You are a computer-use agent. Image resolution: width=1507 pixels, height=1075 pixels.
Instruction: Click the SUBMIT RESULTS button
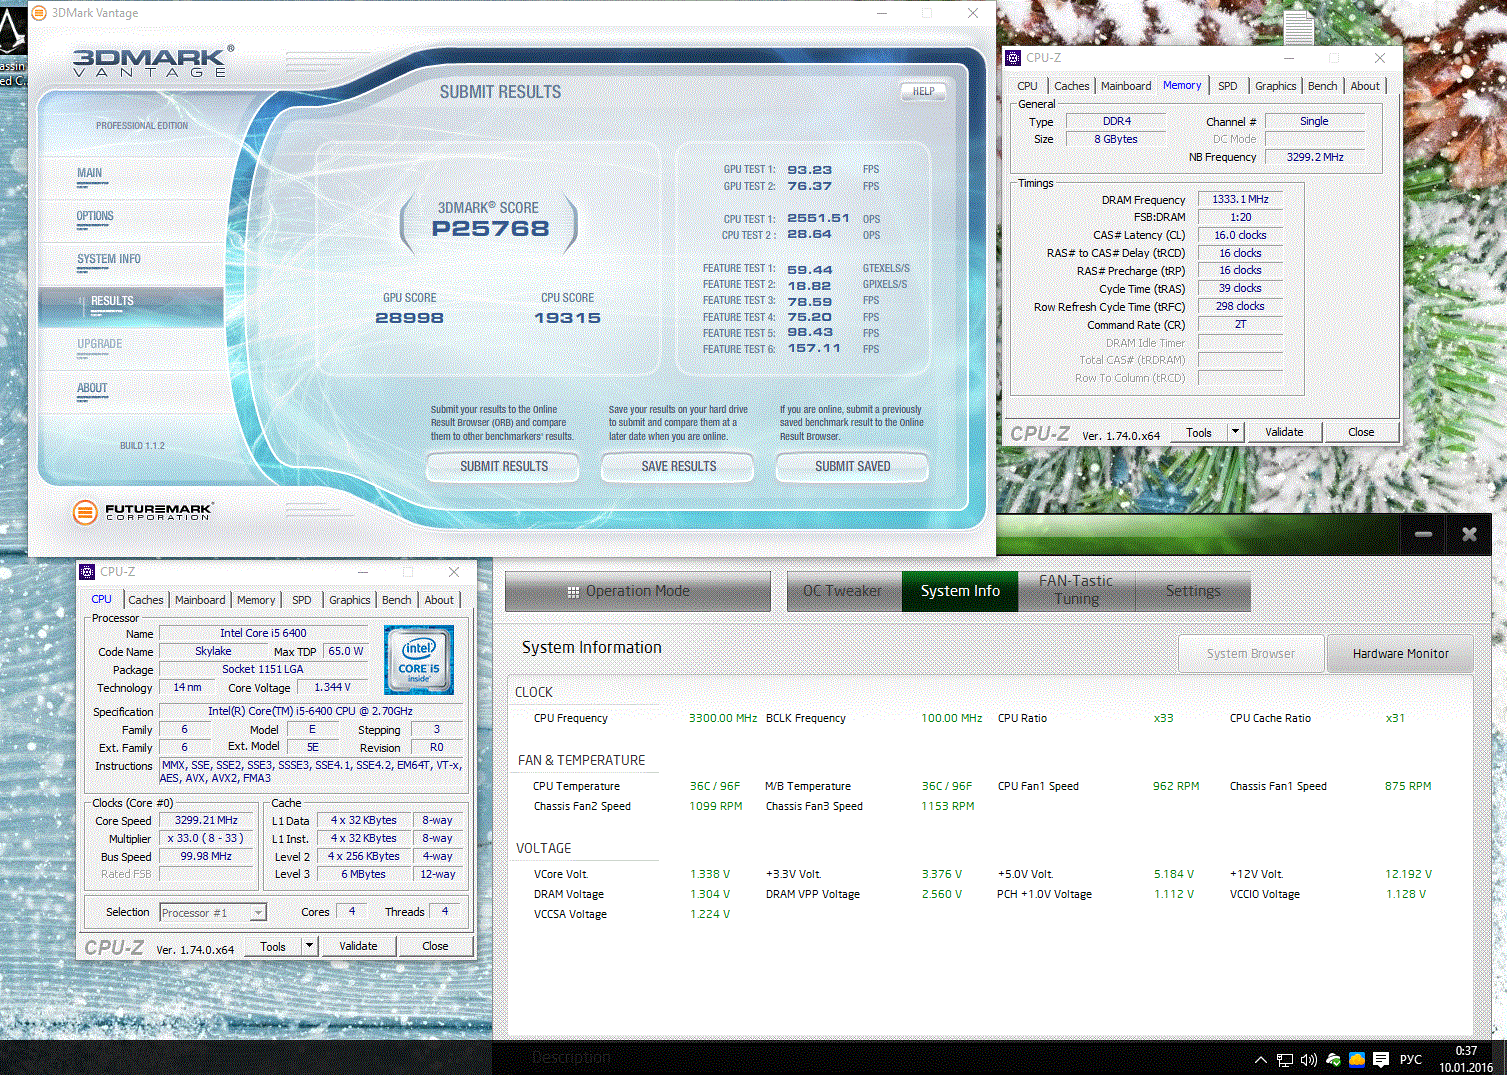504,466
